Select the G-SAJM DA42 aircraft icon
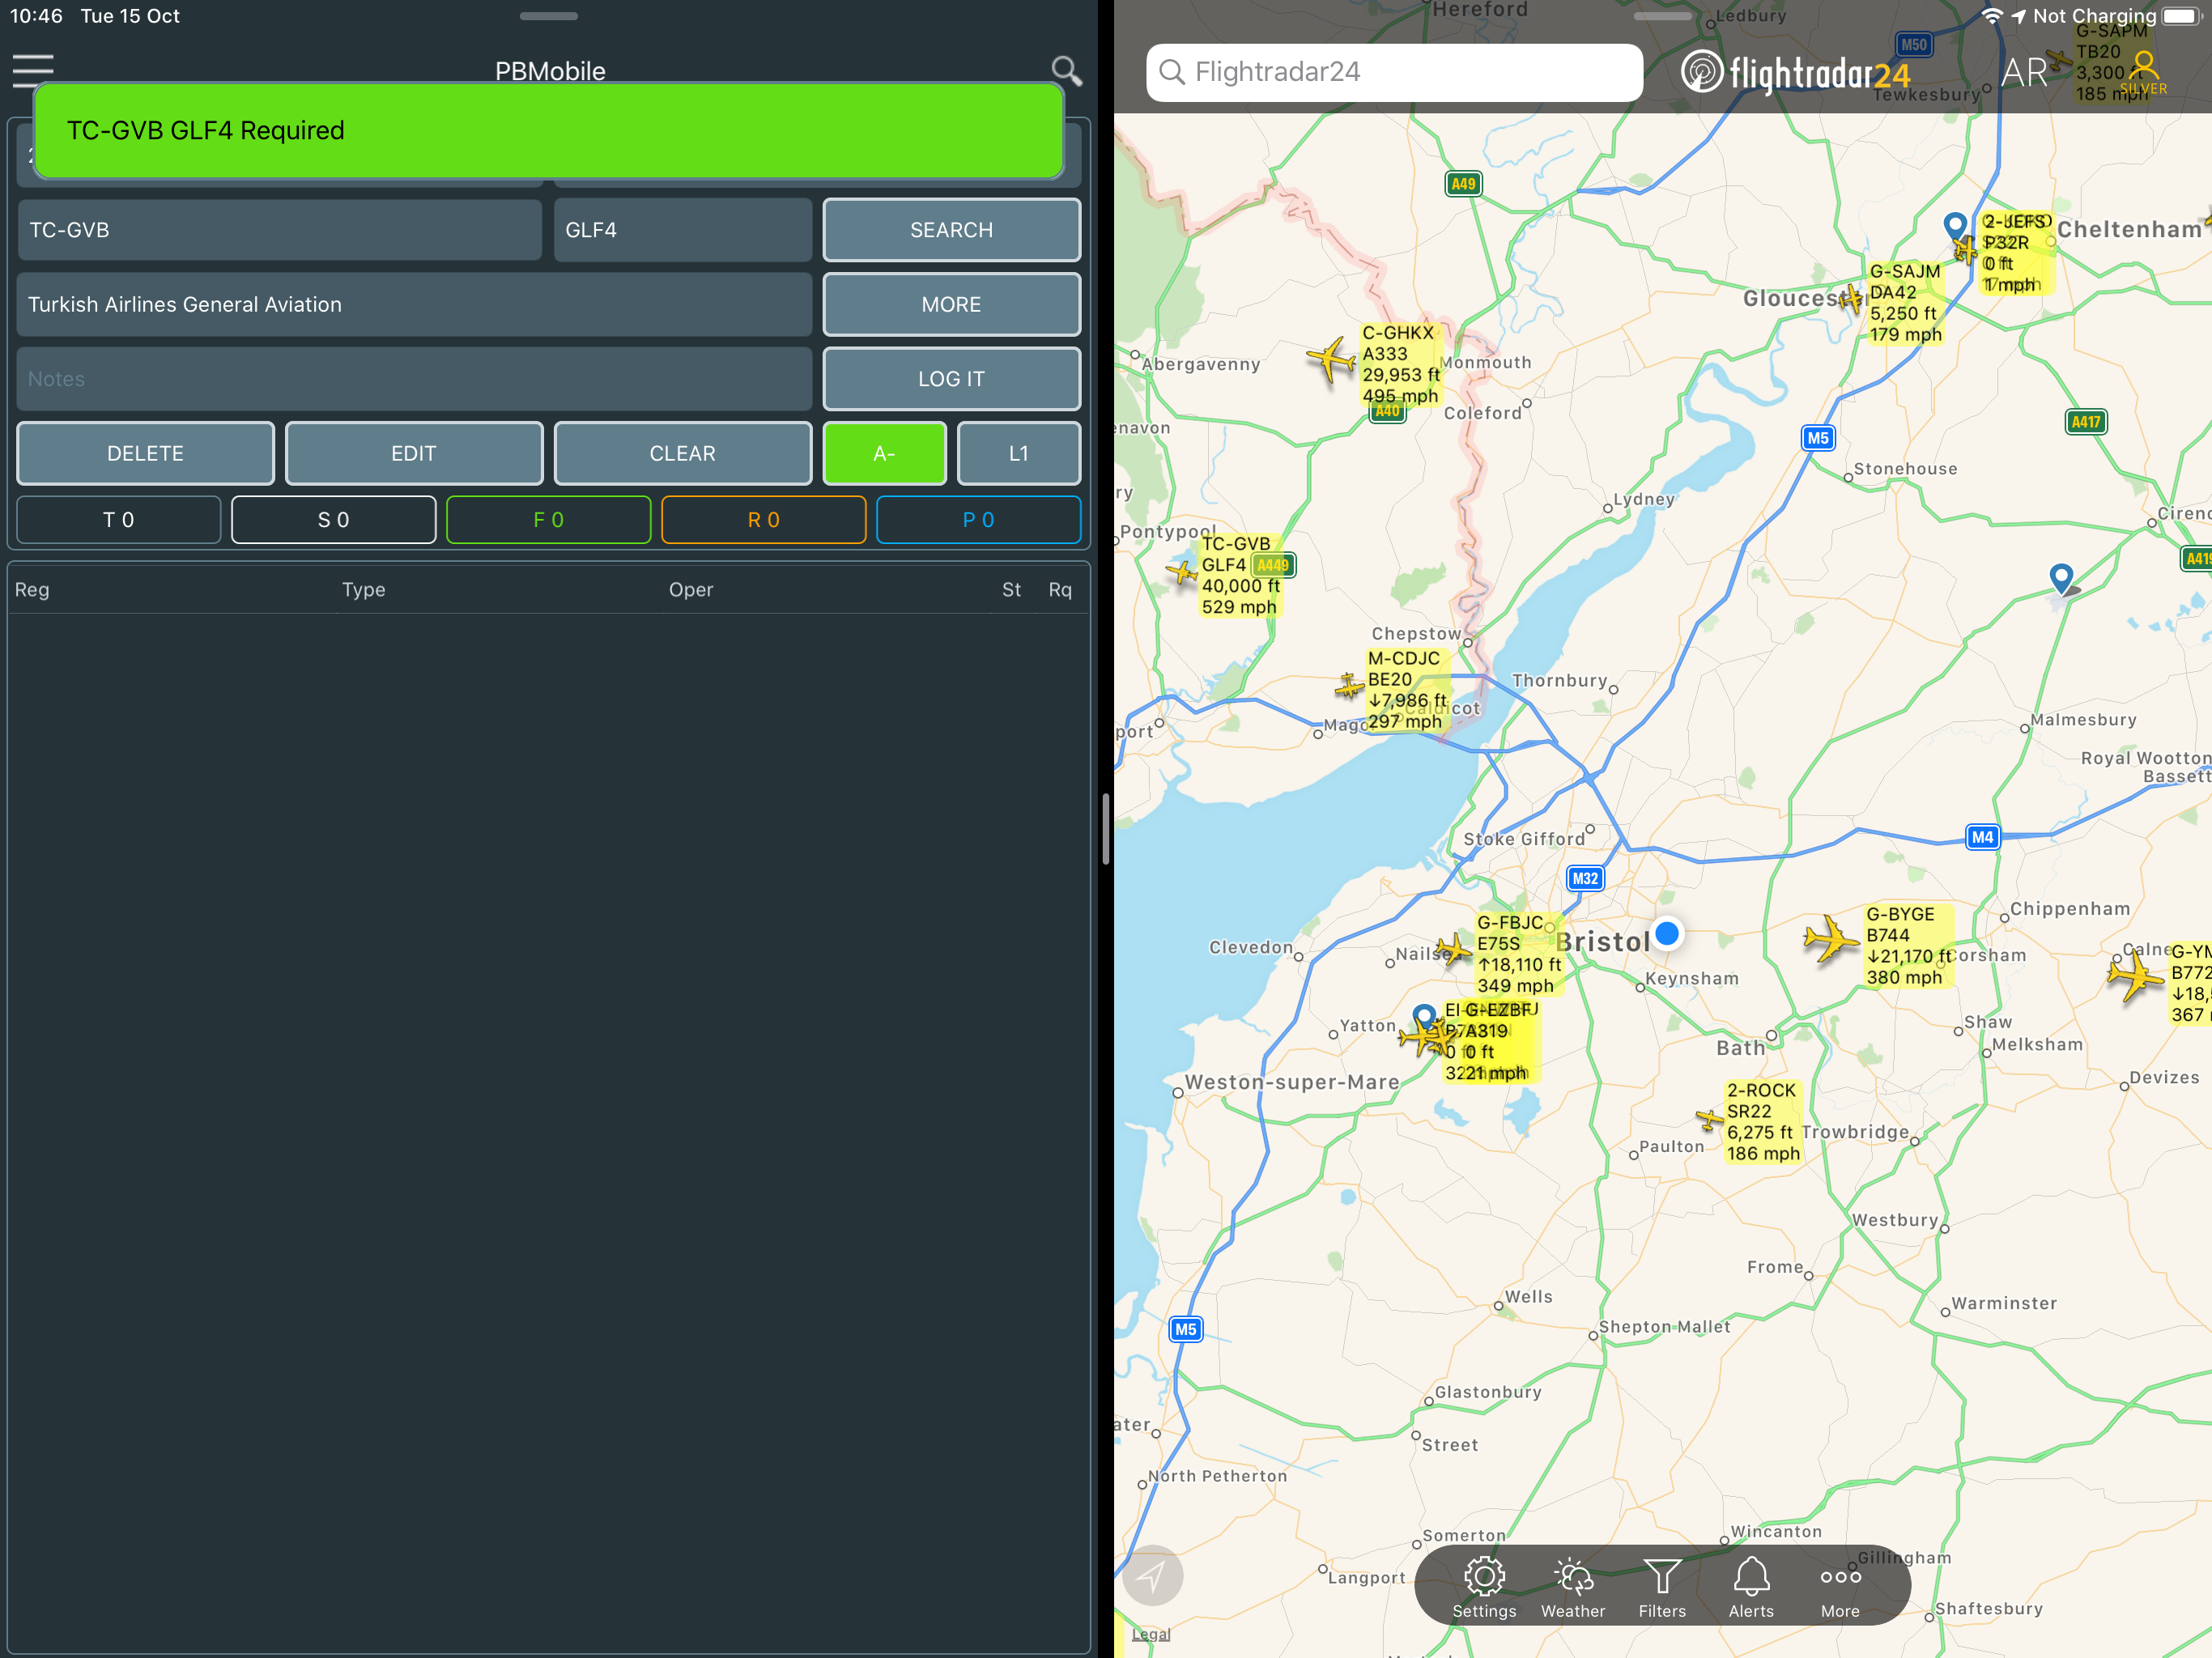The height and width of the screenshot is (1658, 2212). click(1853, 298)
